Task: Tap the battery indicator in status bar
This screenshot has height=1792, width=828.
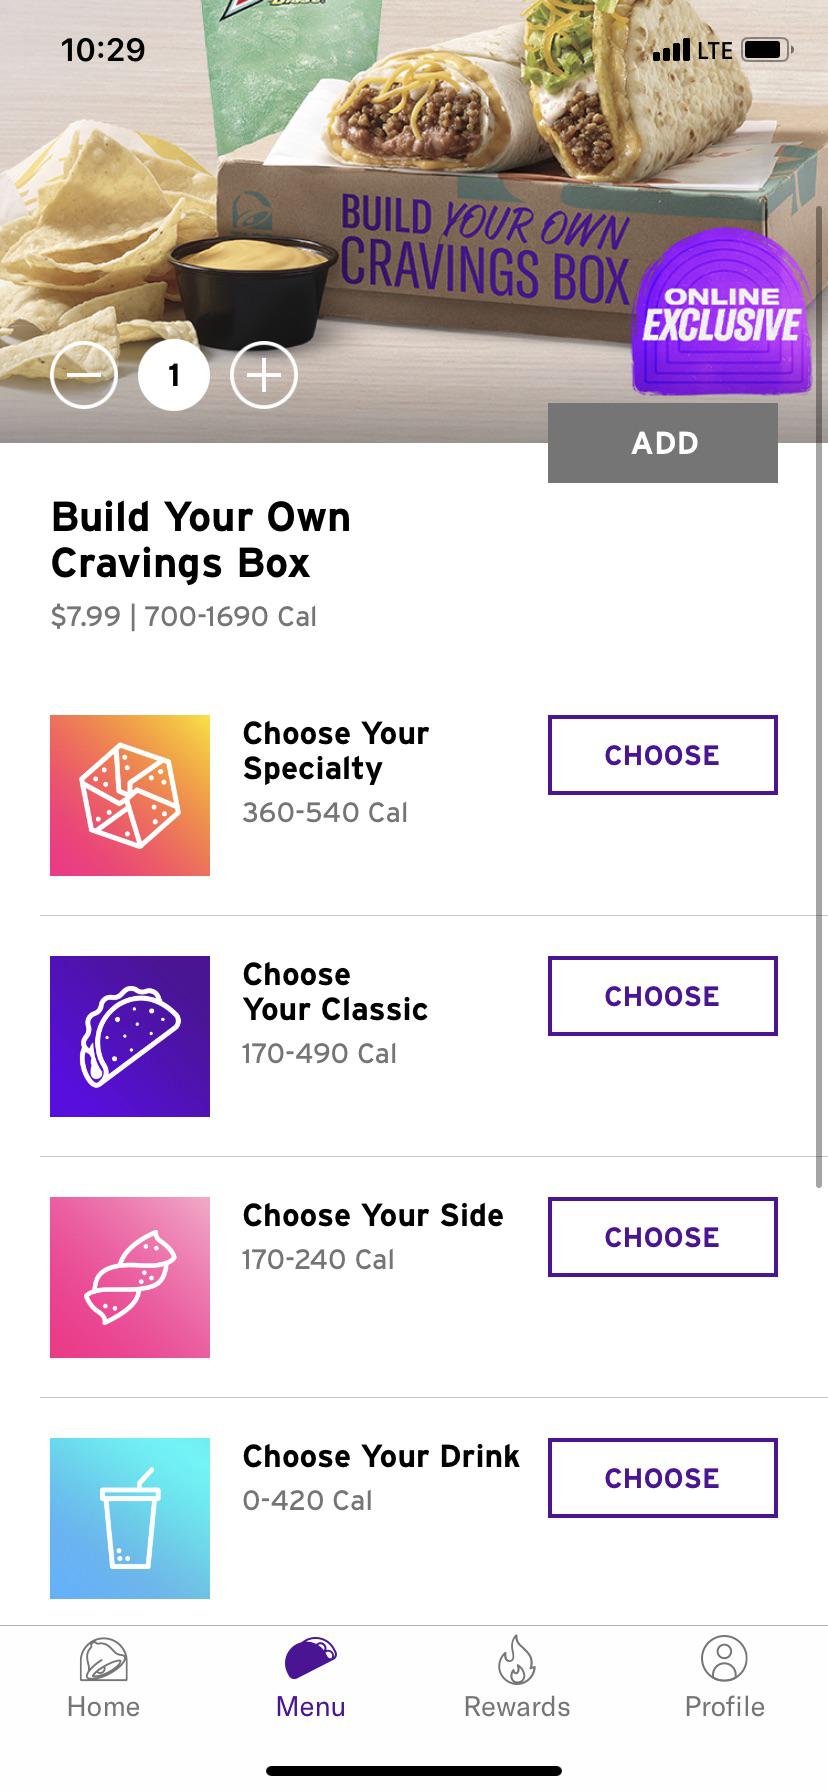Action: [767, 49]
